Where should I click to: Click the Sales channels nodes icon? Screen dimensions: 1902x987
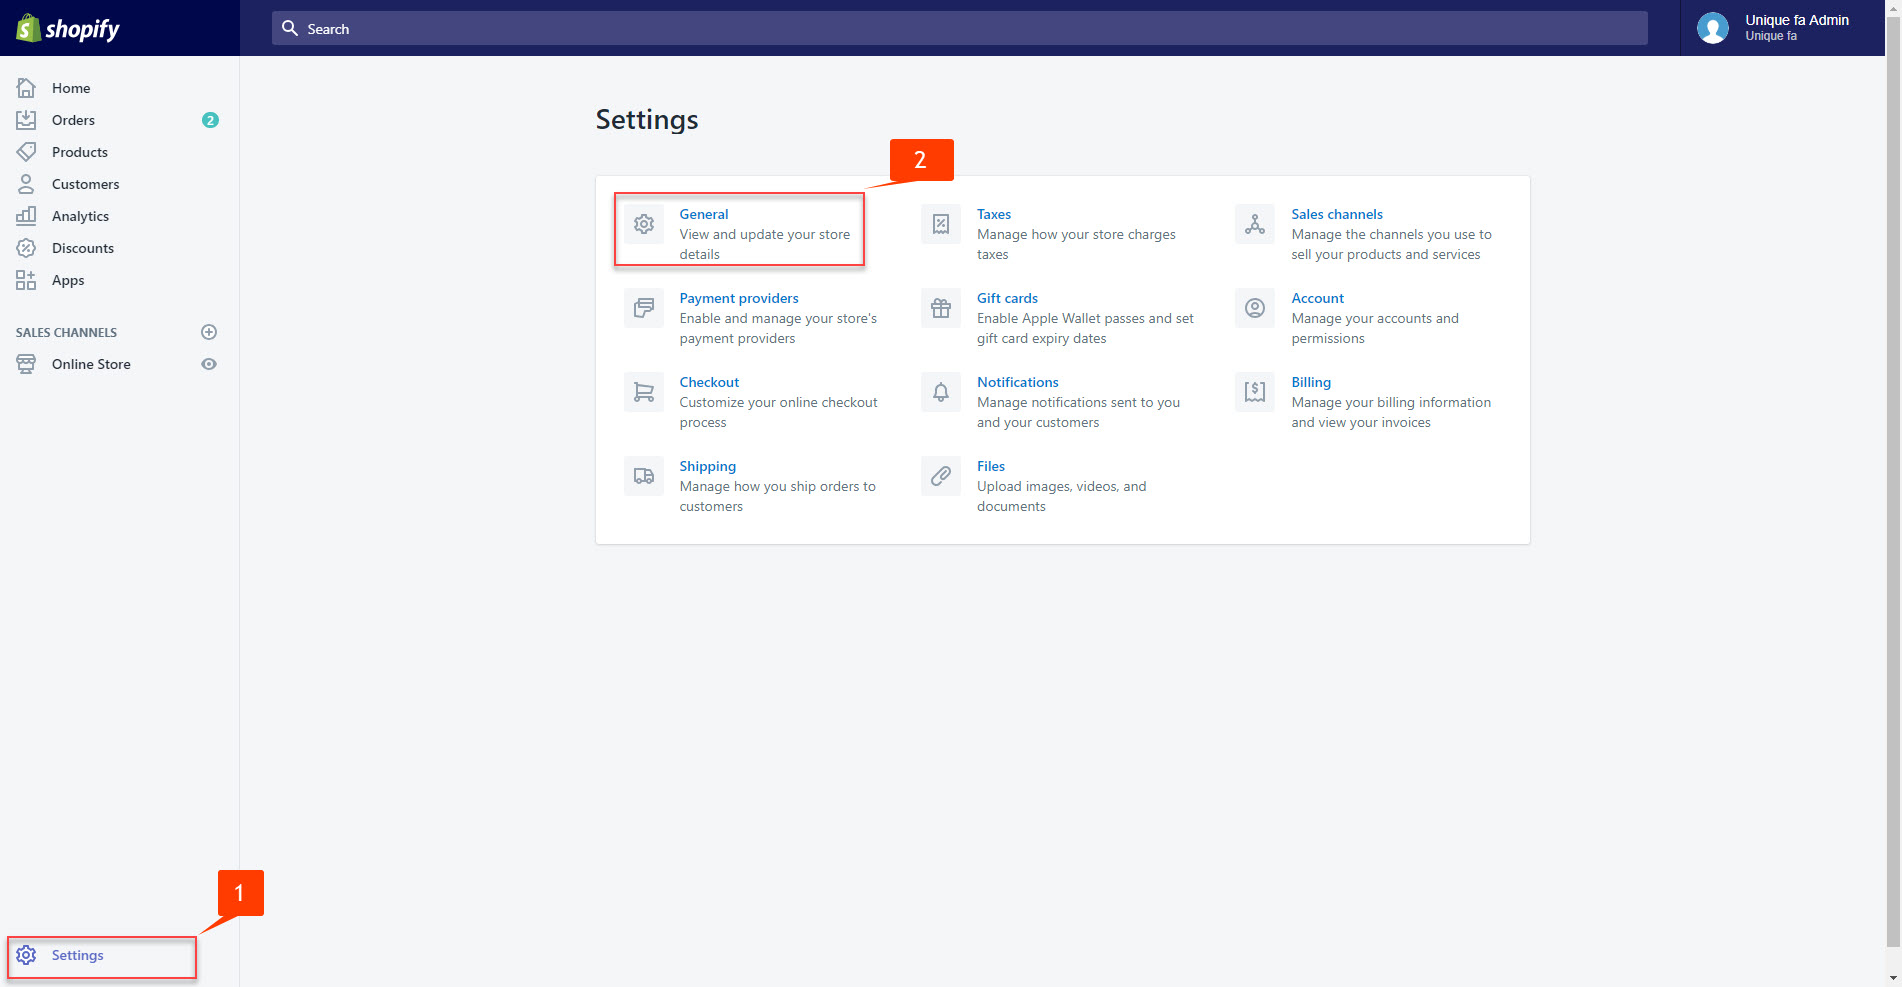1255,224
